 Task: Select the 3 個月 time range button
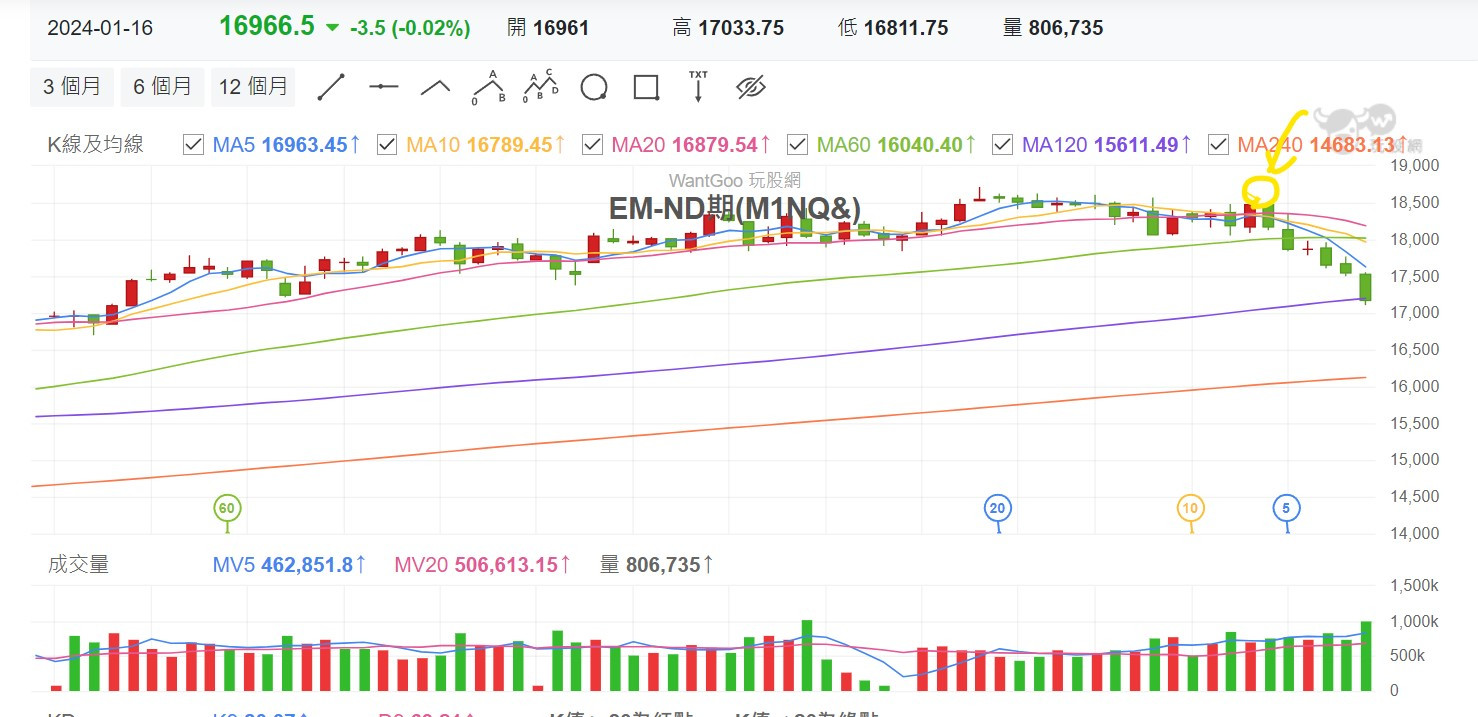72,87
